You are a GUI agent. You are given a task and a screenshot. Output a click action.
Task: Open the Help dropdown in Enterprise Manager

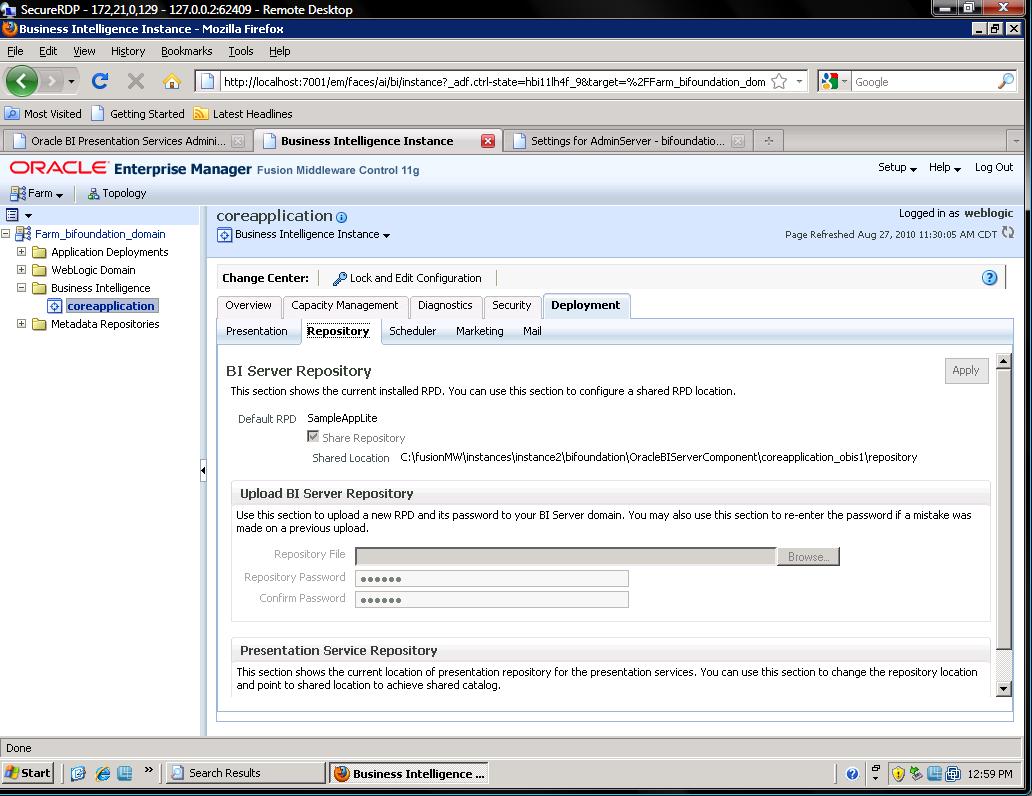point(944,167)
